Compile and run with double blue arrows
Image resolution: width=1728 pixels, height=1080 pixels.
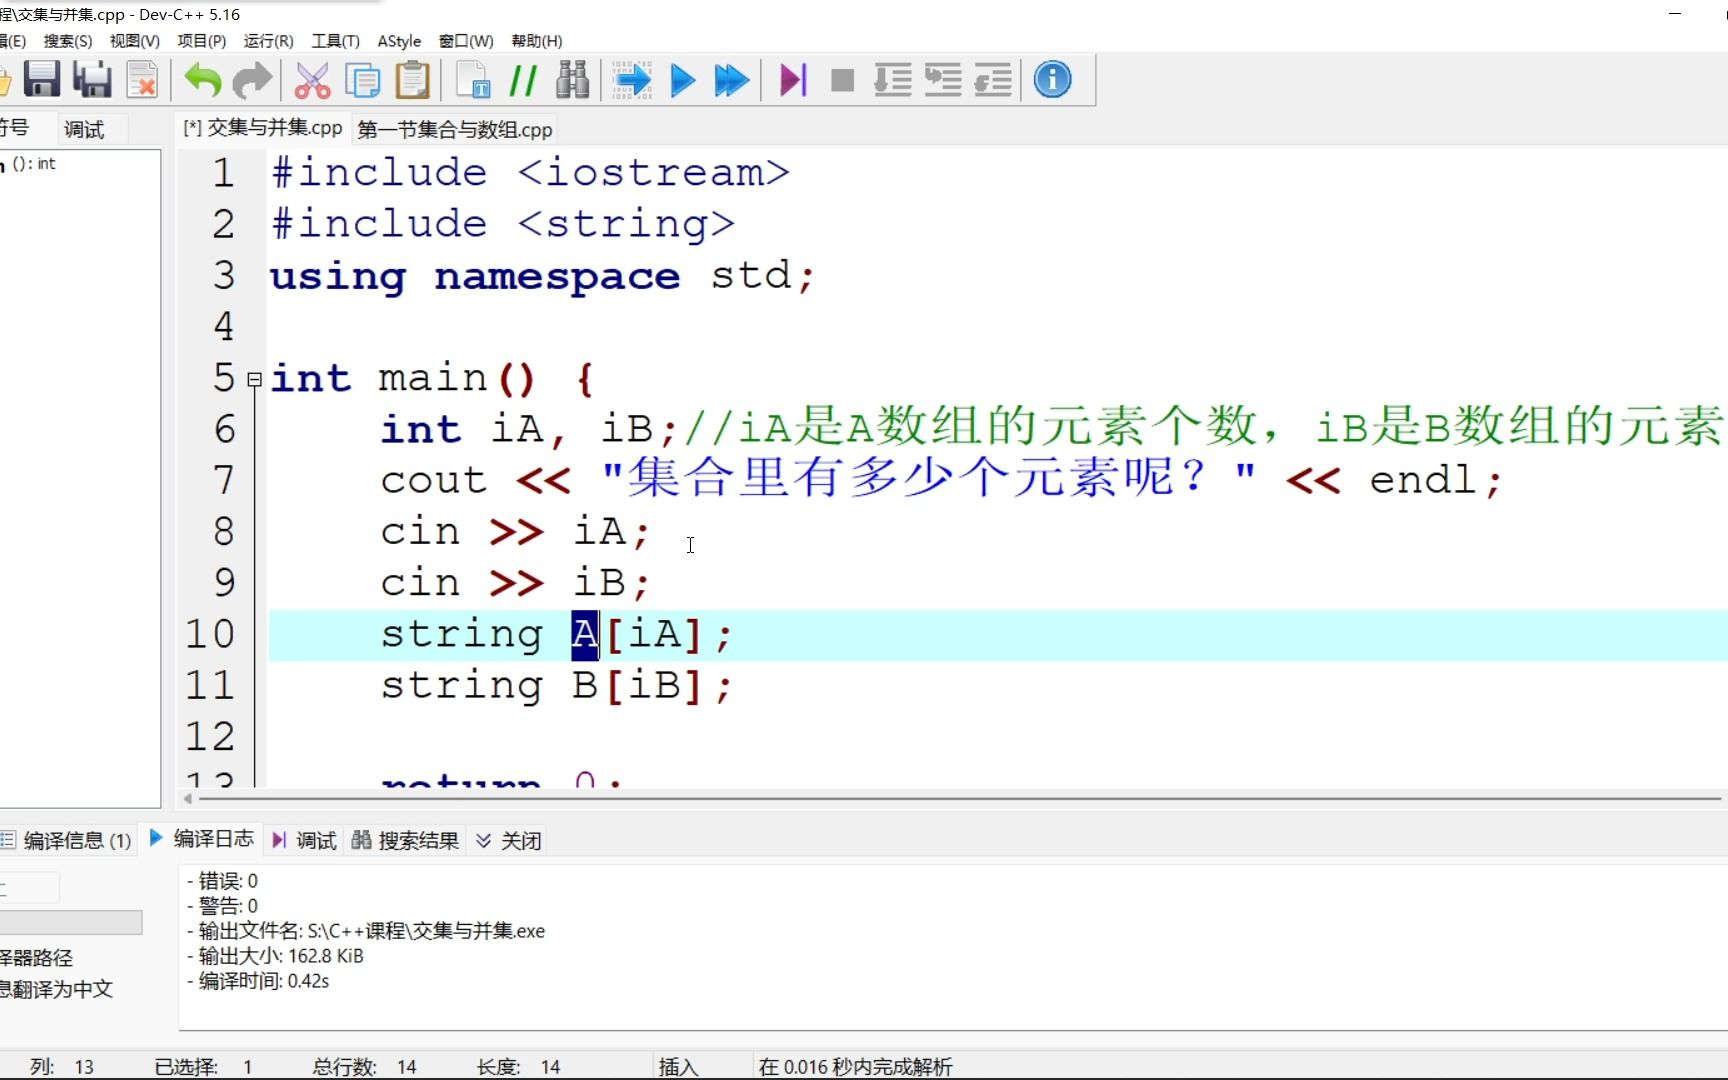click(x=732, y=80)
